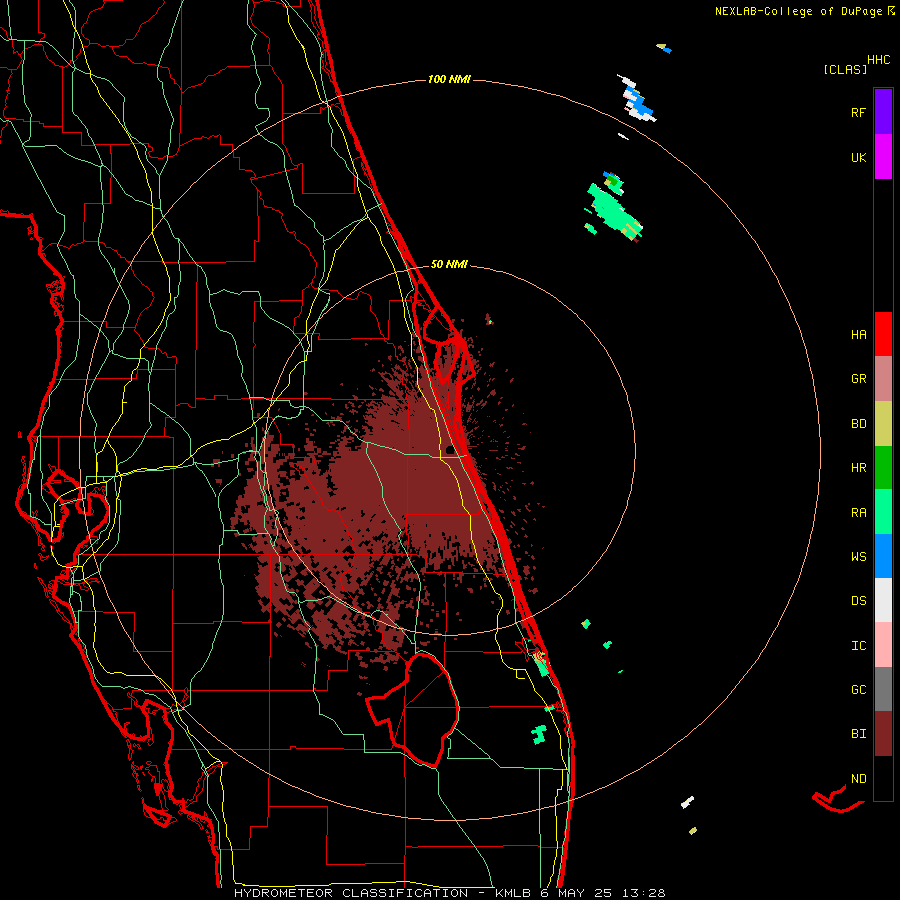The height and width of the screenshot is (900, 900).
Task: Click the "NEXLAB-College of DuPage" credit text
Action: 798,11
